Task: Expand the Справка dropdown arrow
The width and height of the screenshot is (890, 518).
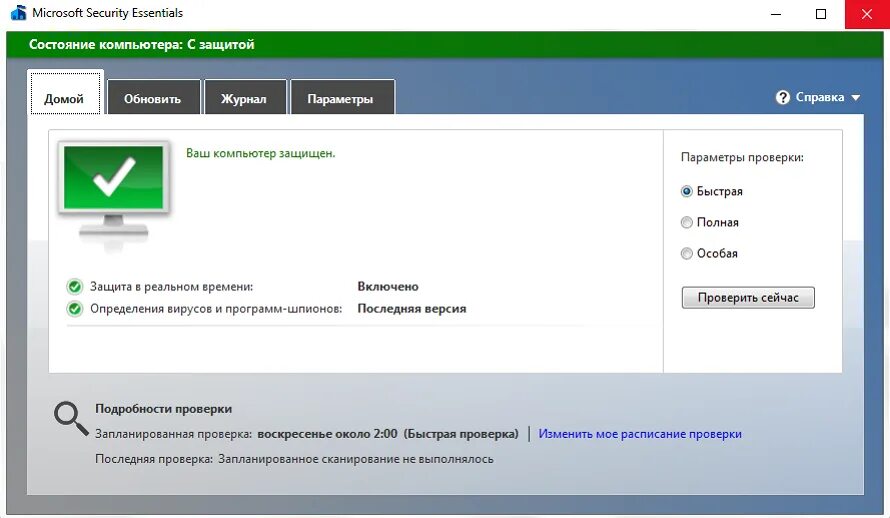Action: click(855, 98)
